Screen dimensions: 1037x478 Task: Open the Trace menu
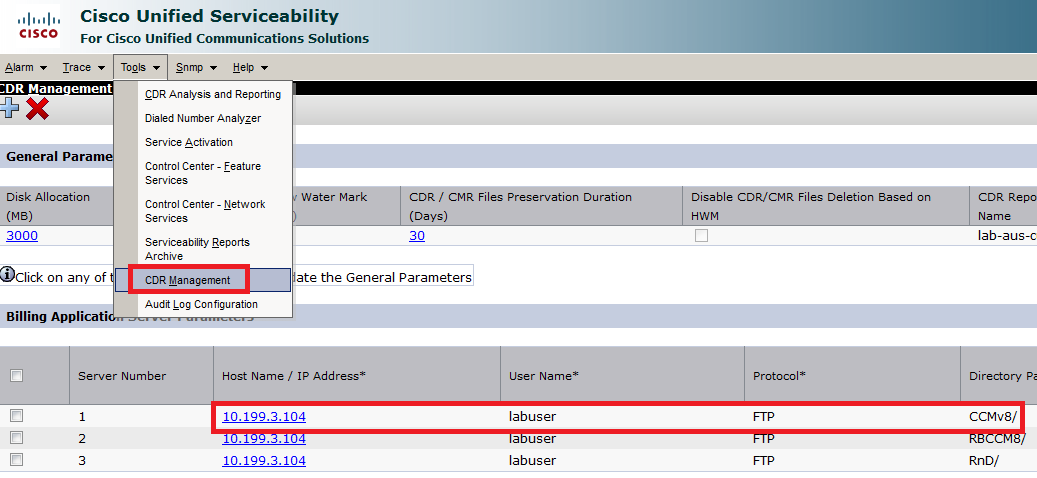point(84,67)
